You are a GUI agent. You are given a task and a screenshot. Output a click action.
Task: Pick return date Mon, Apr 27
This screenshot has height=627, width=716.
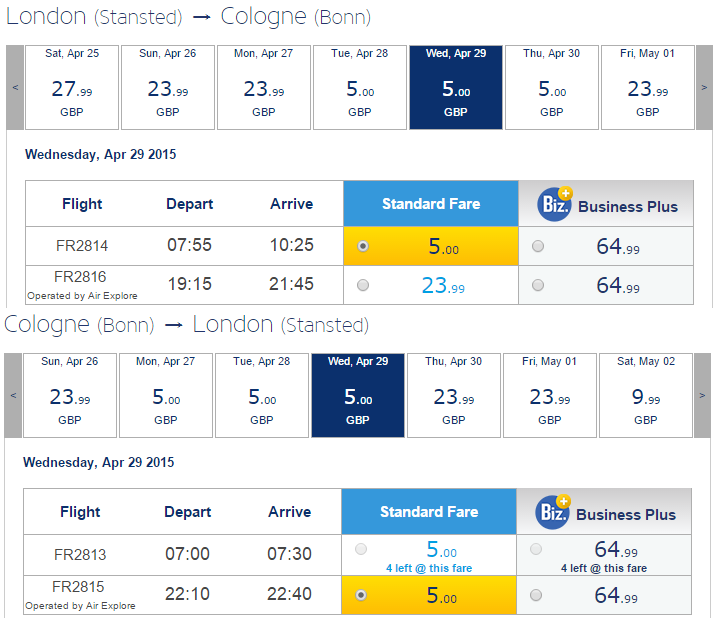pos(166,395)
